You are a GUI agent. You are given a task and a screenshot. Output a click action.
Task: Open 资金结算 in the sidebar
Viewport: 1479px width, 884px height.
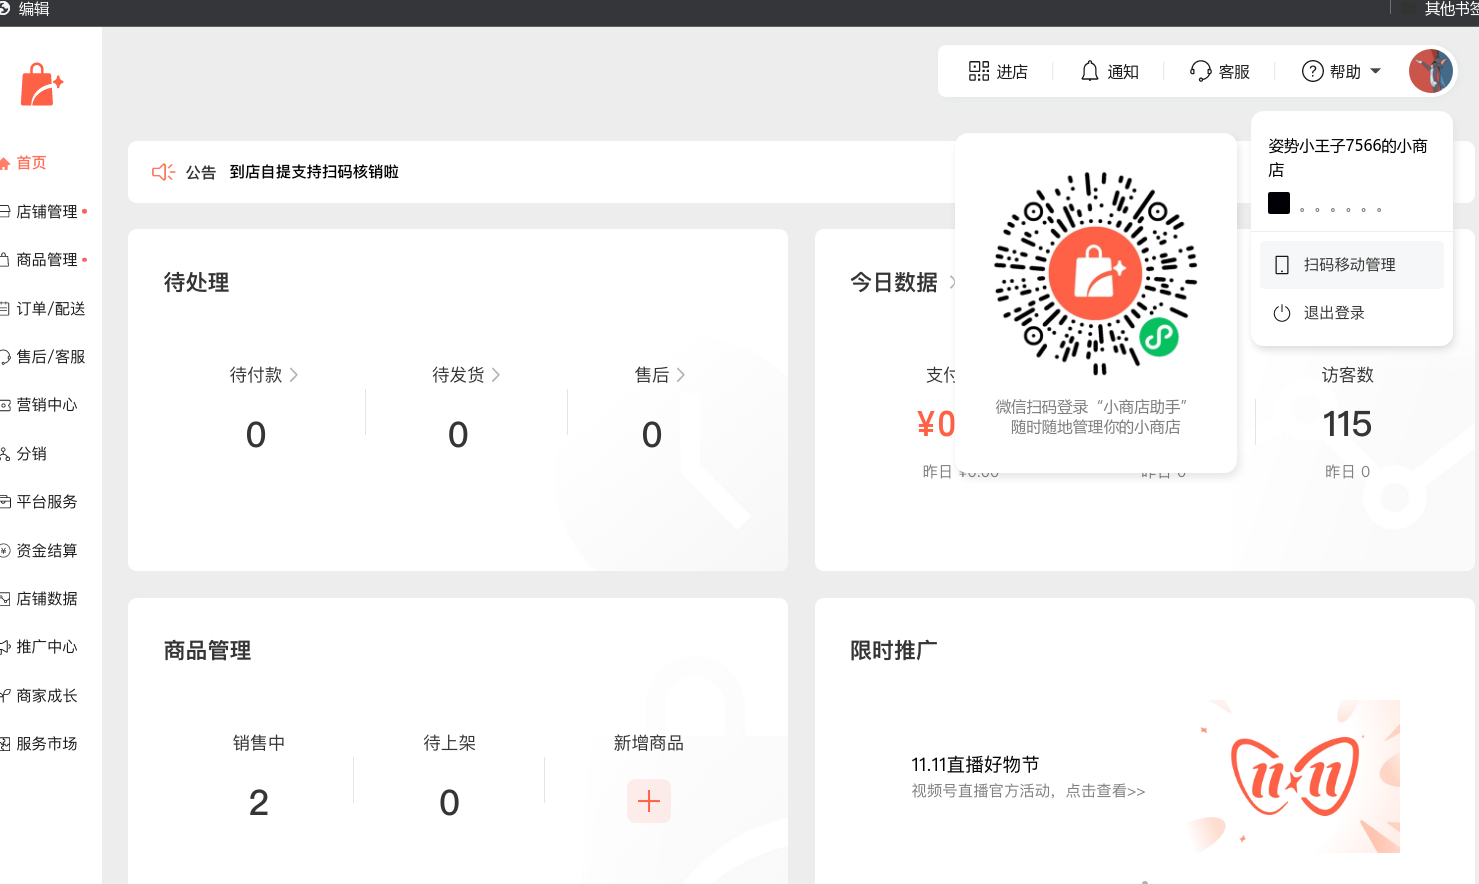tap(46, 550)
